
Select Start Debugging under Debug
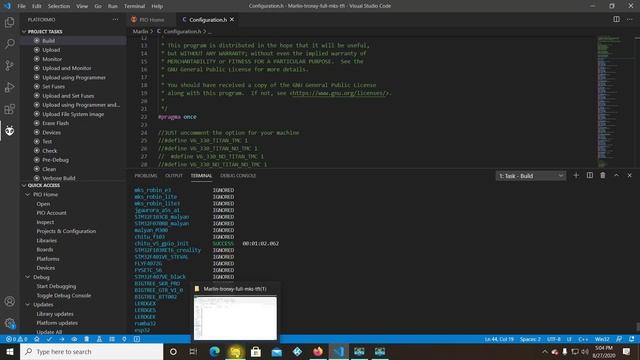56,286
